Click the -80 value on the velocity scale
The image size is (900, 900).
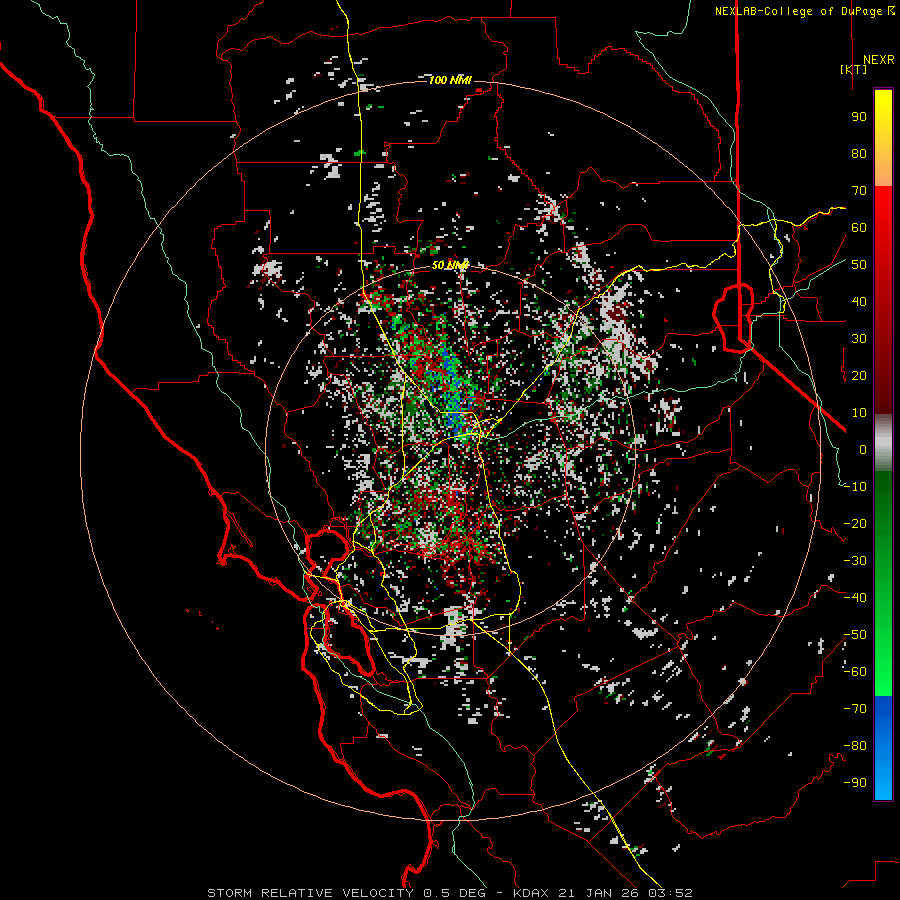coord(855,746)
